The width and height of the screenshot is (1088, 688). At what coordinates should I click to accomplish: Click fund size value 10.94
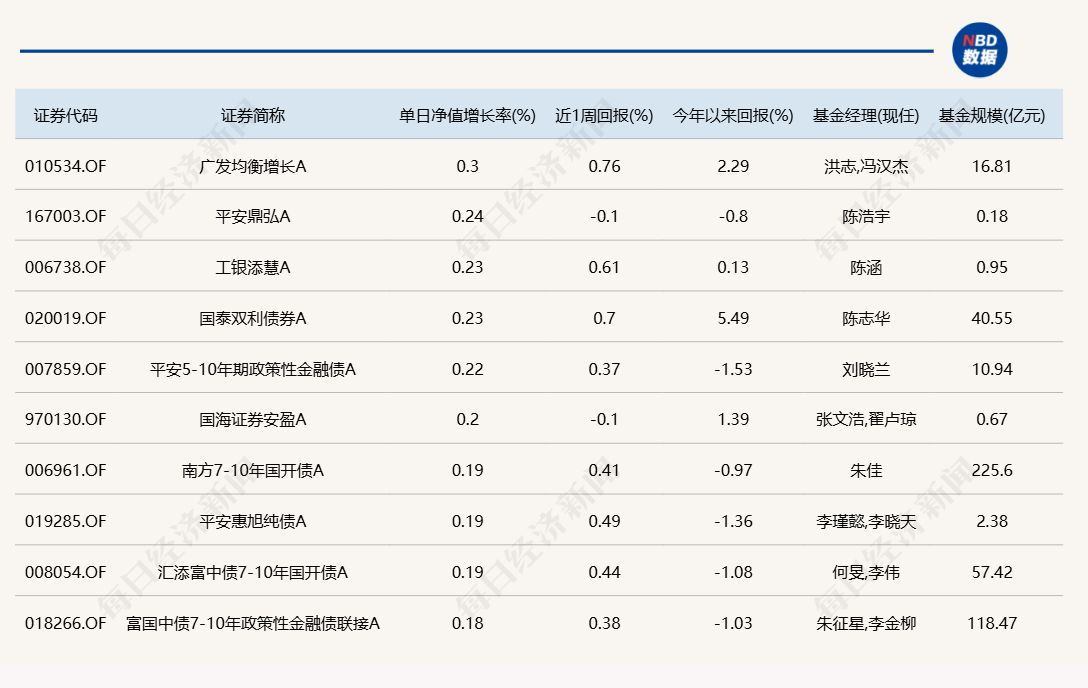coord(992,370)
